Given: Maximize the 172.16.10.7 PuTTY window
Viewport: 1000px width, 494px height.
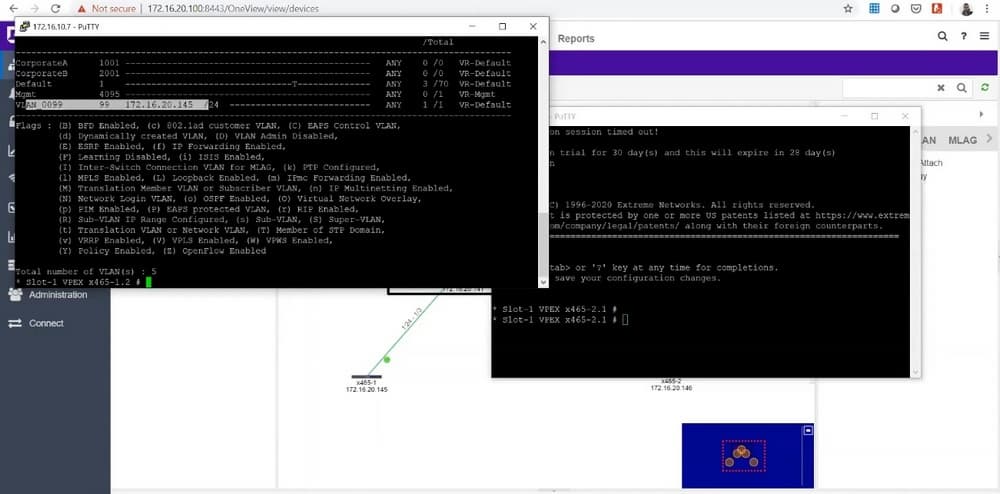Looking at the screenshot, I should [x=503, y=26].
